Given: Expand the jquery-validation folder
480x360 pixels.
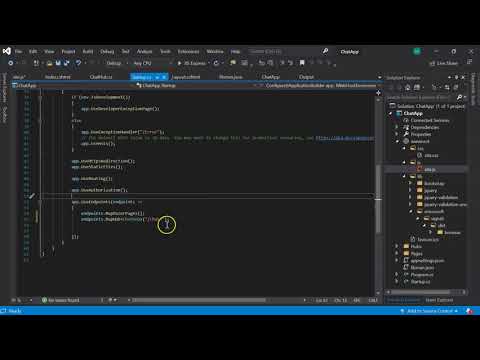Looking at the screenshot, I should 411,197.
